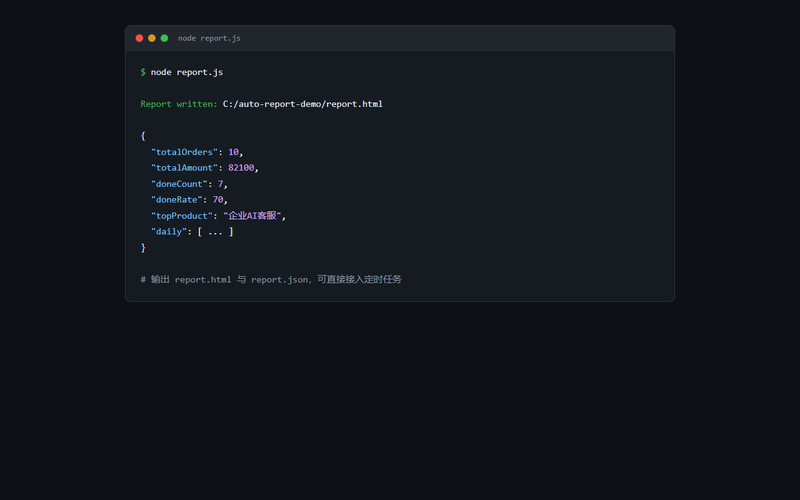
Task: Click the collapsed array "[ ... ]"
Action: pos(215,232)
